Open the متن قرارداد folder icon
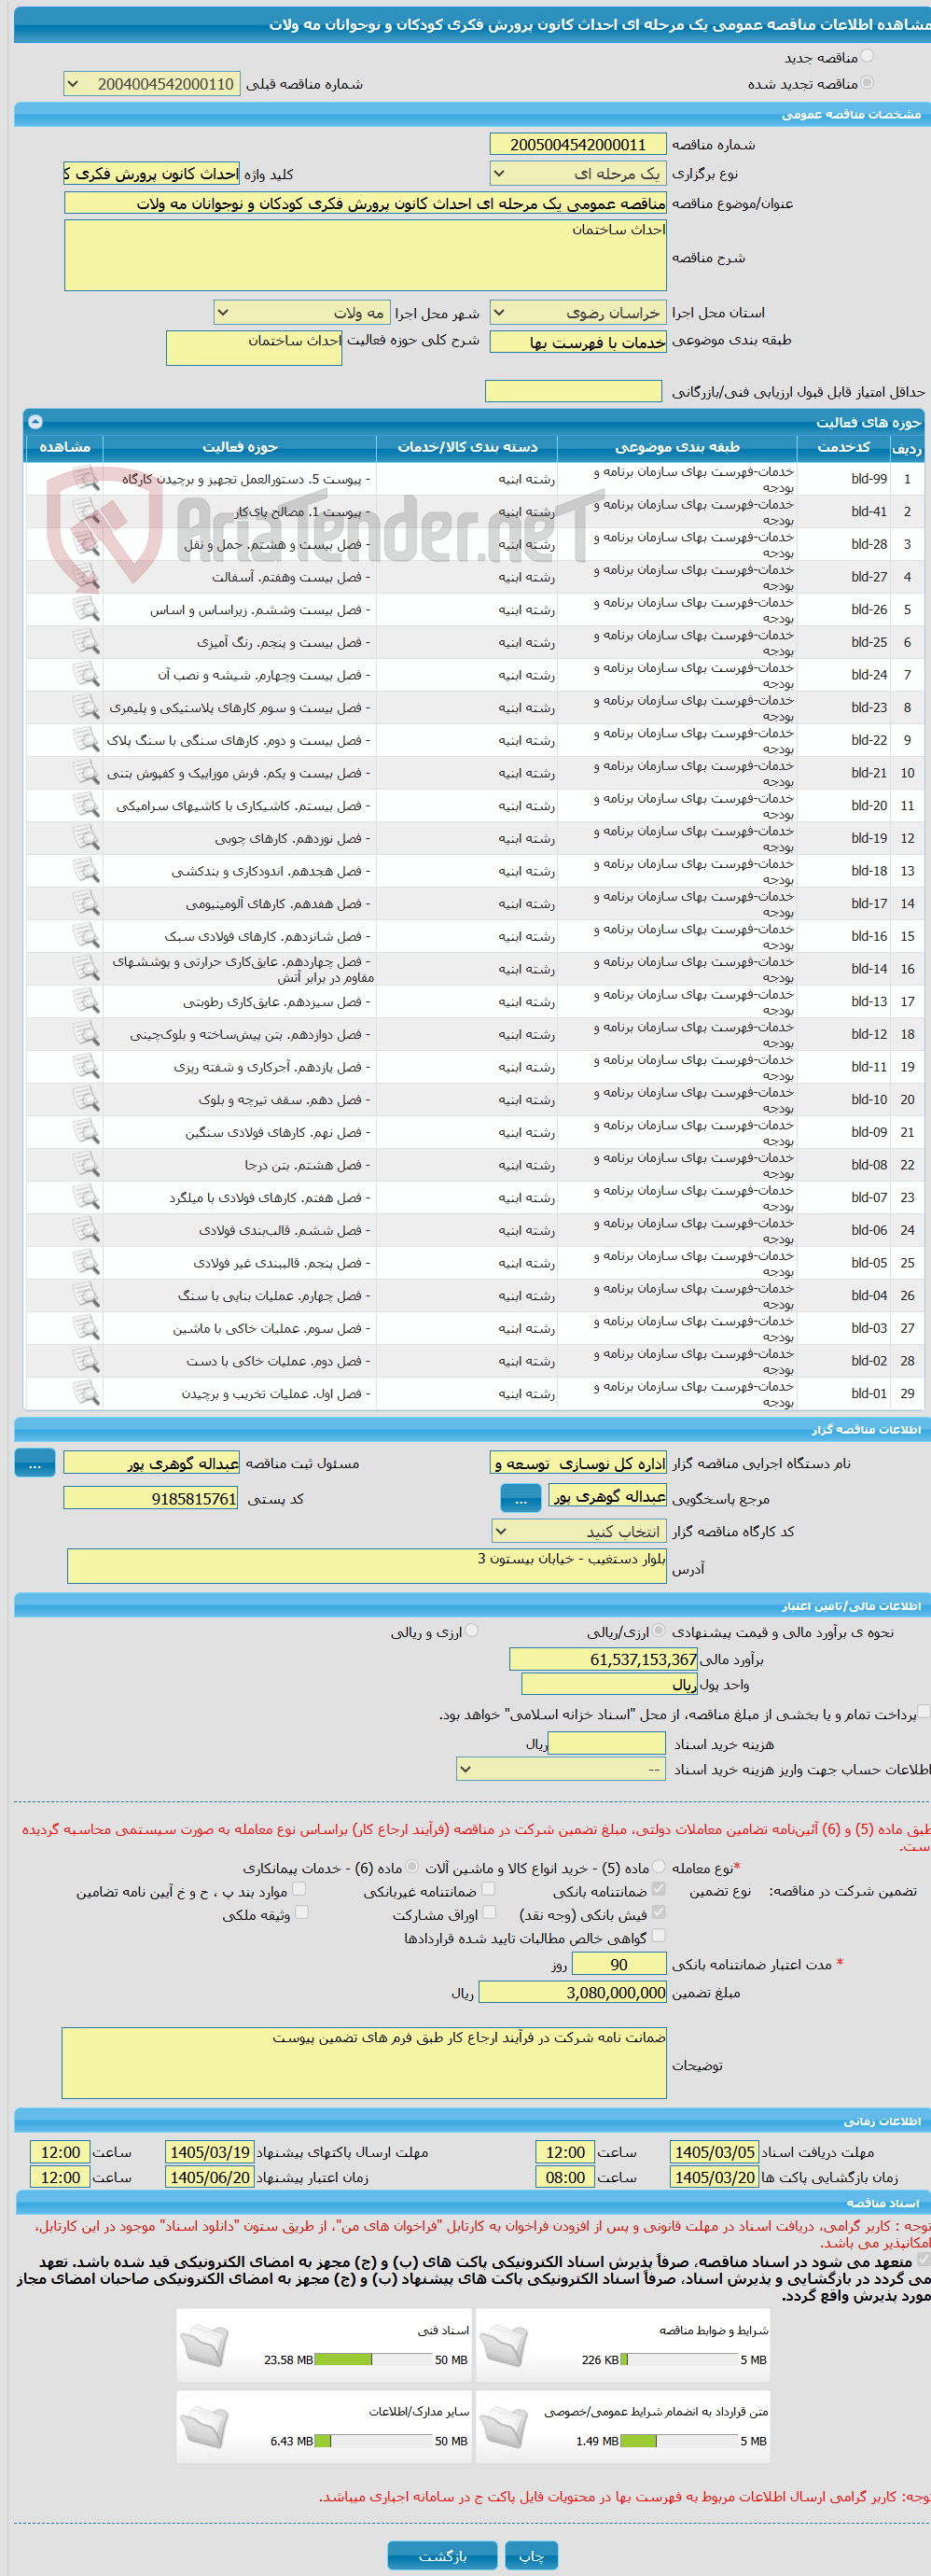Image resolution: width=931 pixels, height=2576 pixels. tap(504, 2427)
